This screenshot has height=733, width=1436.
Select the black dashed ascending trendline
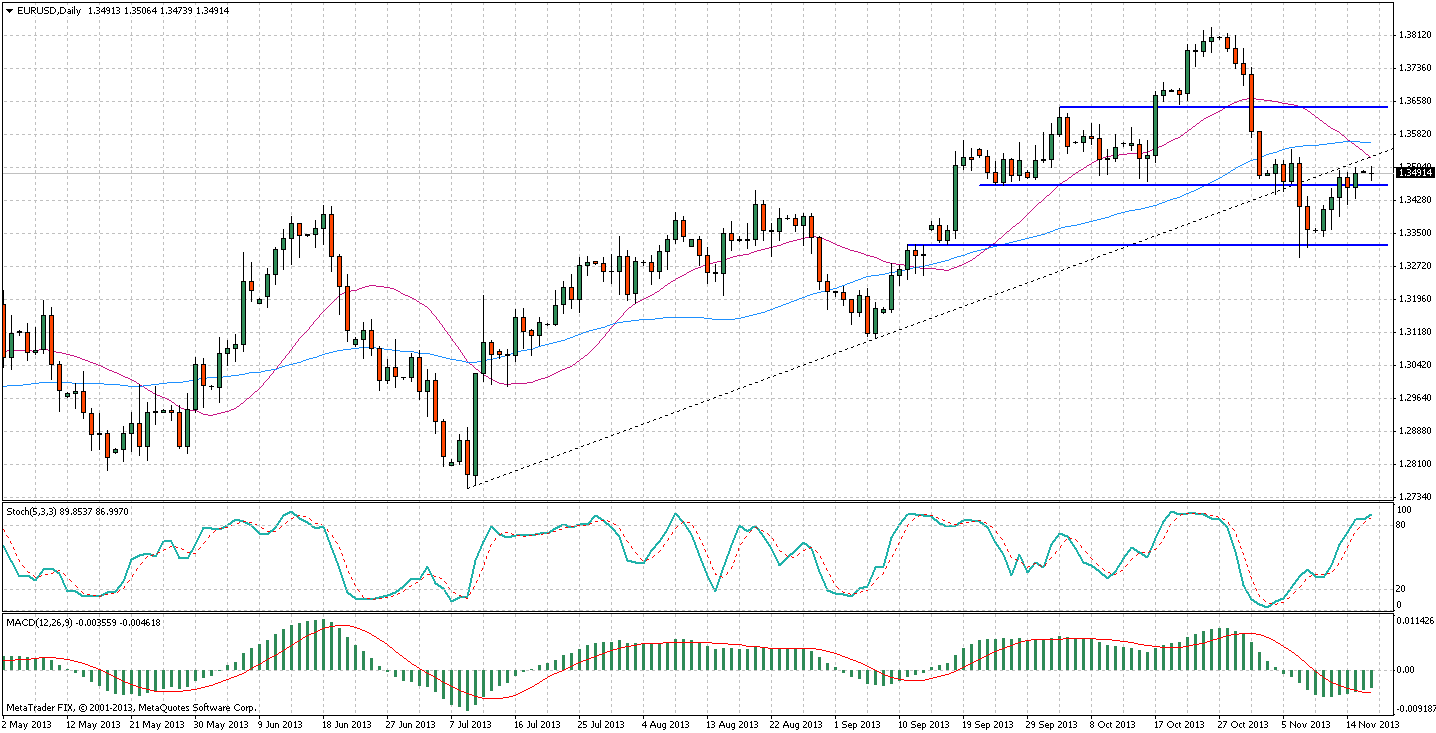tap(700, 403)
